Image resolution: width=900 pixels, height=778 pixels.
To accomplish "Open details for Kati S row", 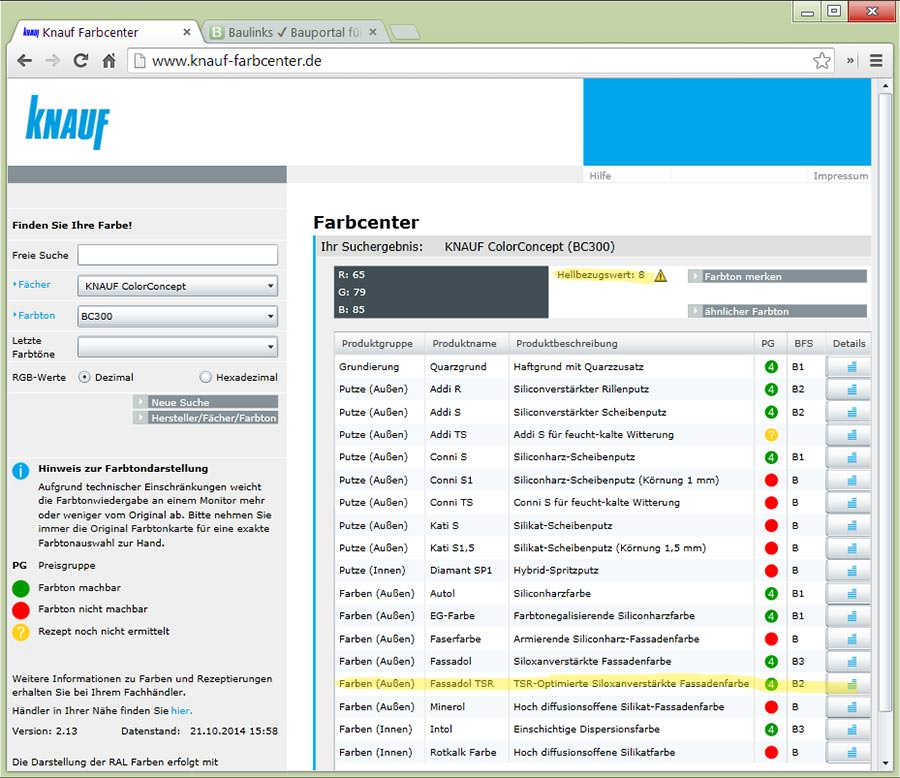I will click(848, 525).
